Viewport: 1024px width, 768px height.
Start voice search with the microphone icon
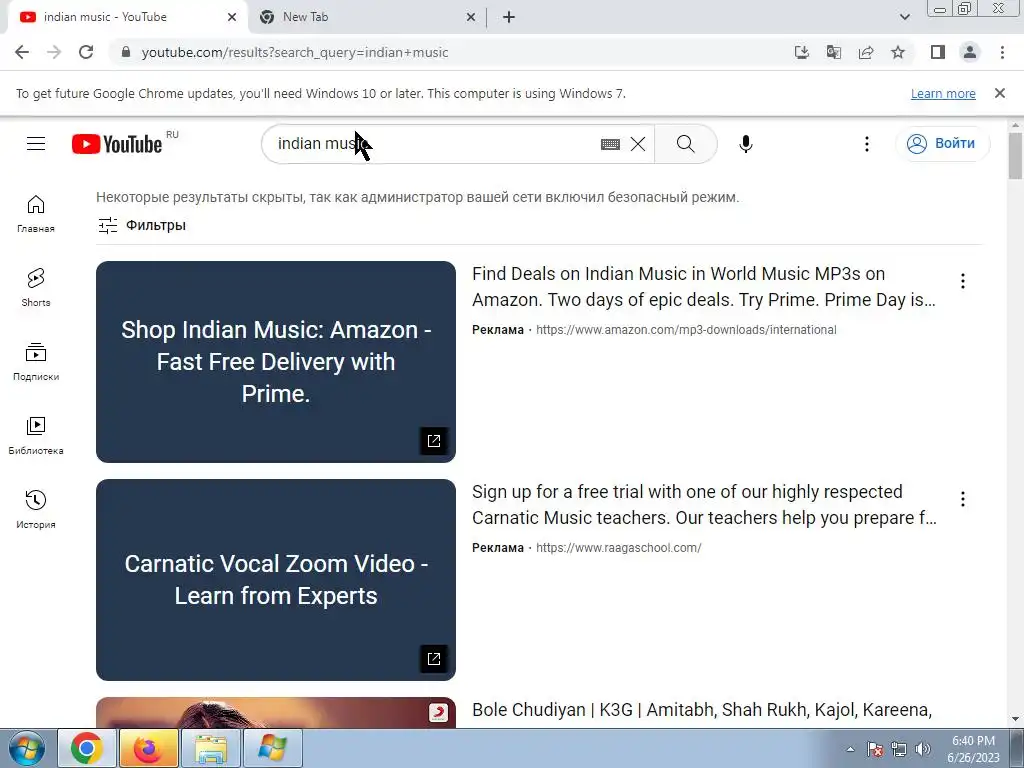click(746, 144)
